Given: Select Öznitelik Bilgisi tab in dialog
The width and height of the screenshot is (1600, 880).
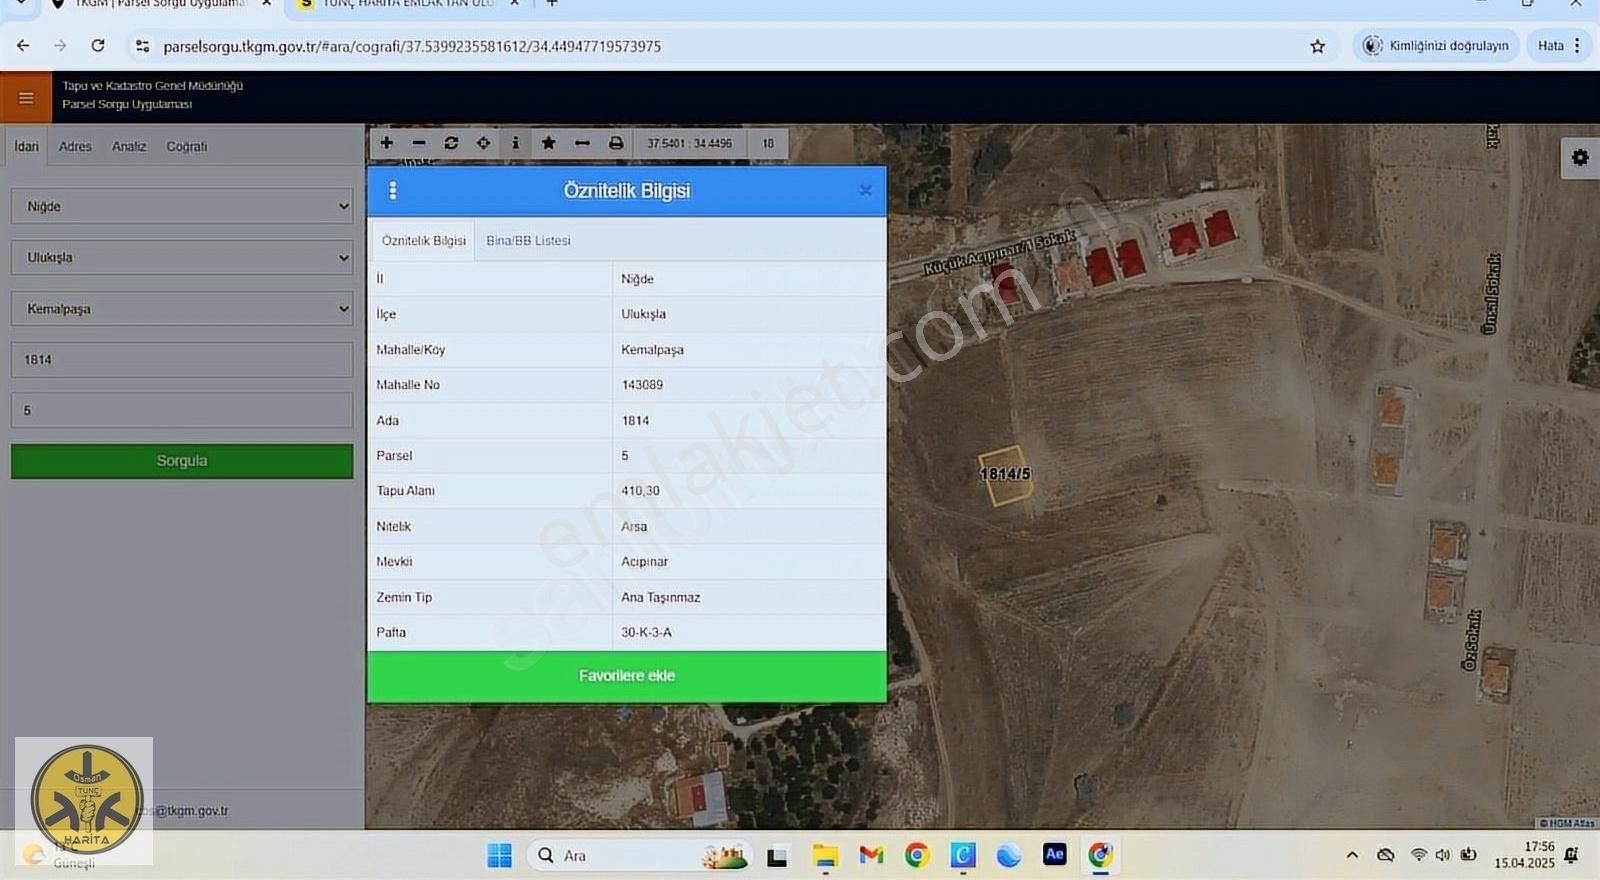Looking at the screenshot, I should pyautogui.click(x=424, y=241).
